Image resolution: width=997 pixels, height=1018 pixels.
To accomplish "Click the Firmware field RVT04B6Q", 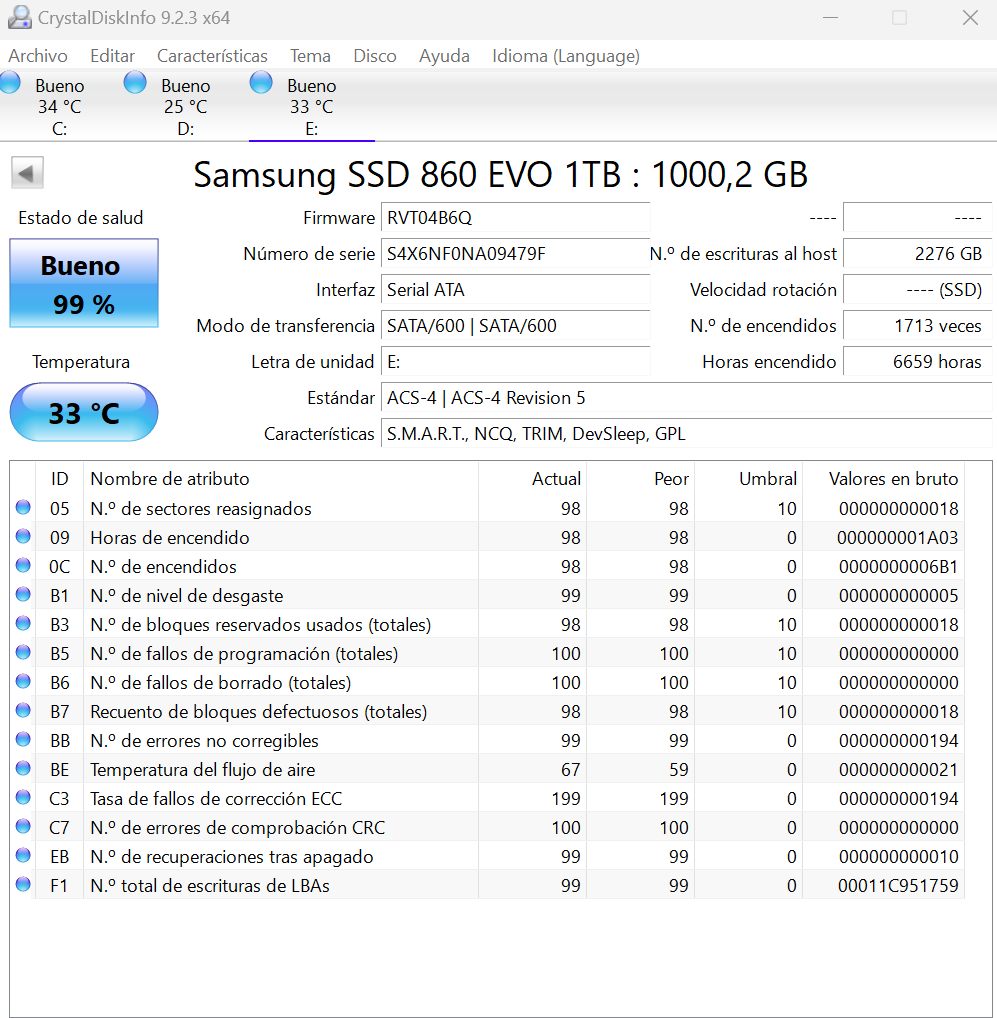I will coord(515,217).
